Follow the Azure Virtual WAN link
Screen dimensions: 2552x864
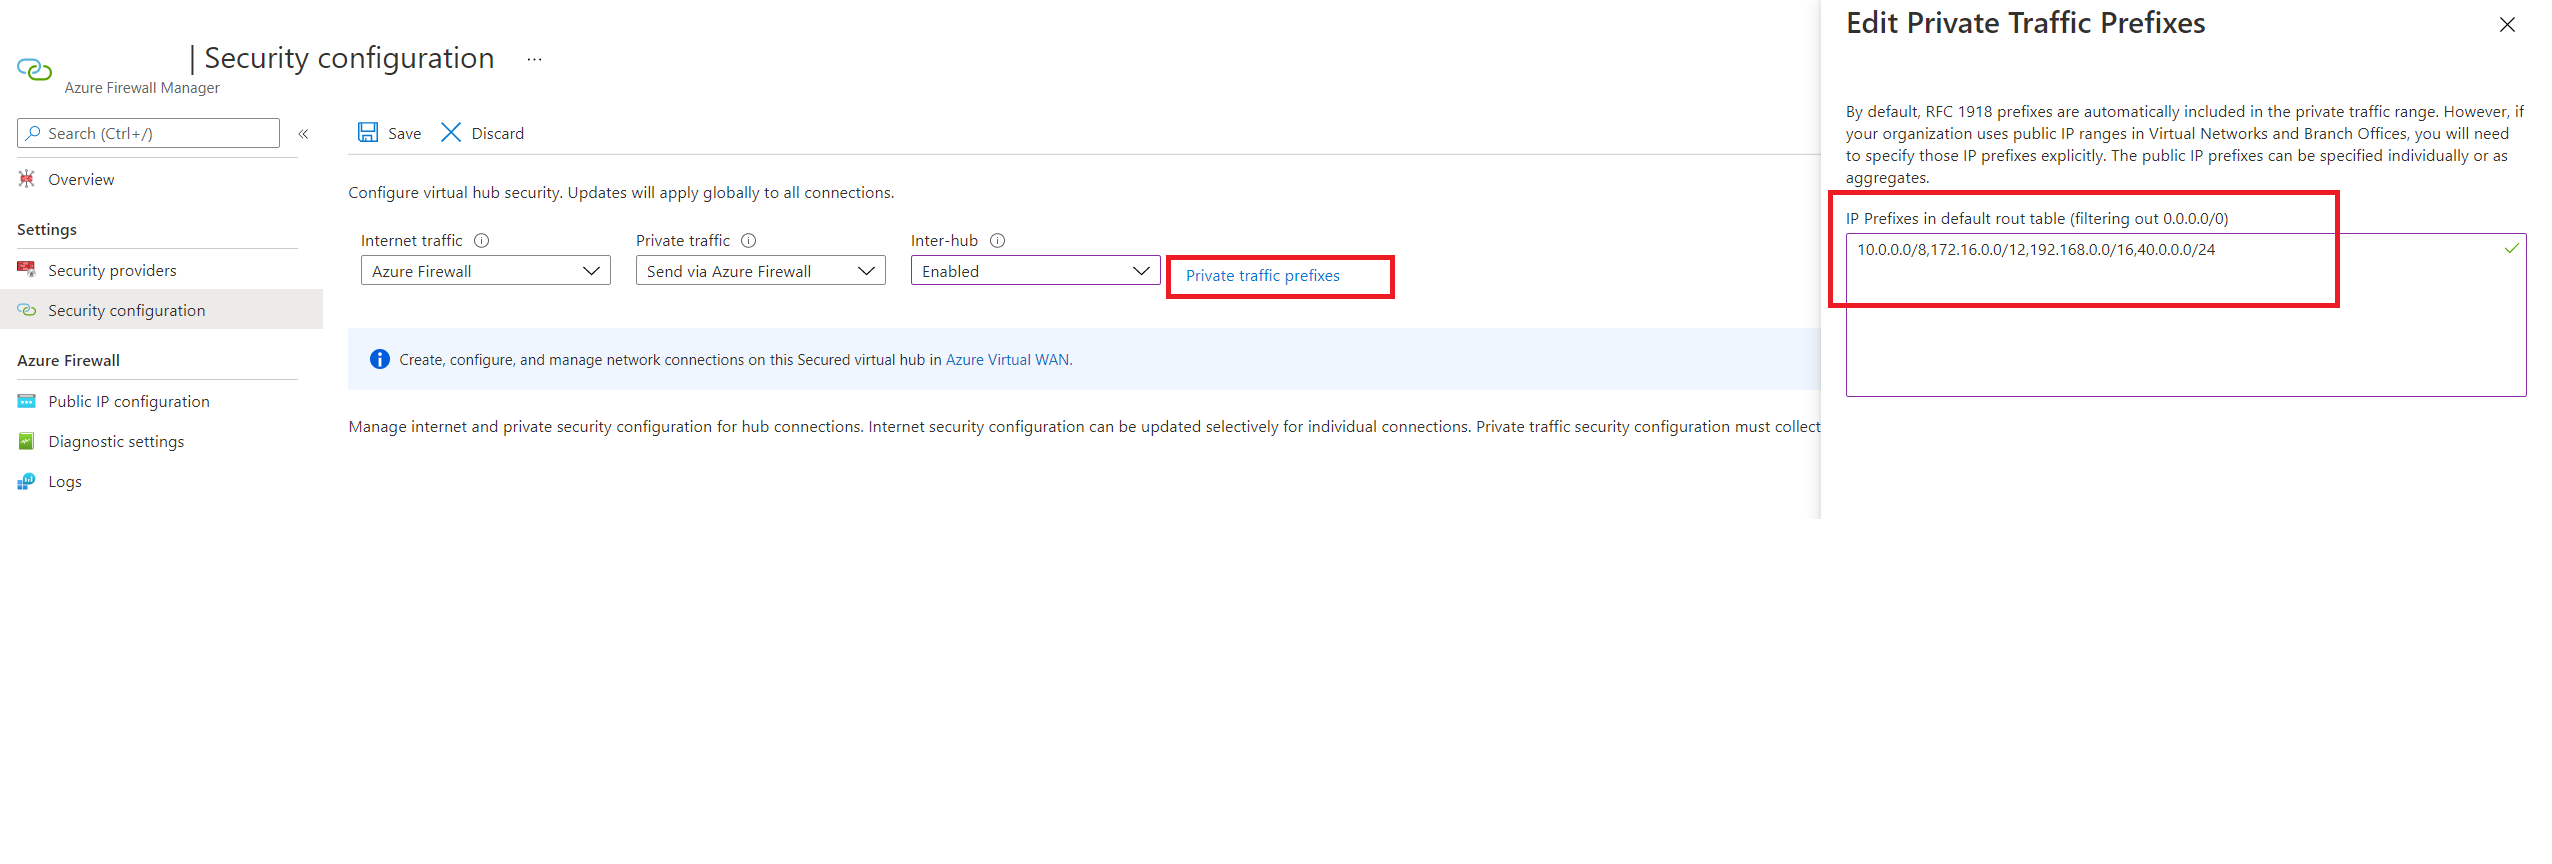tap(1007, 360)
